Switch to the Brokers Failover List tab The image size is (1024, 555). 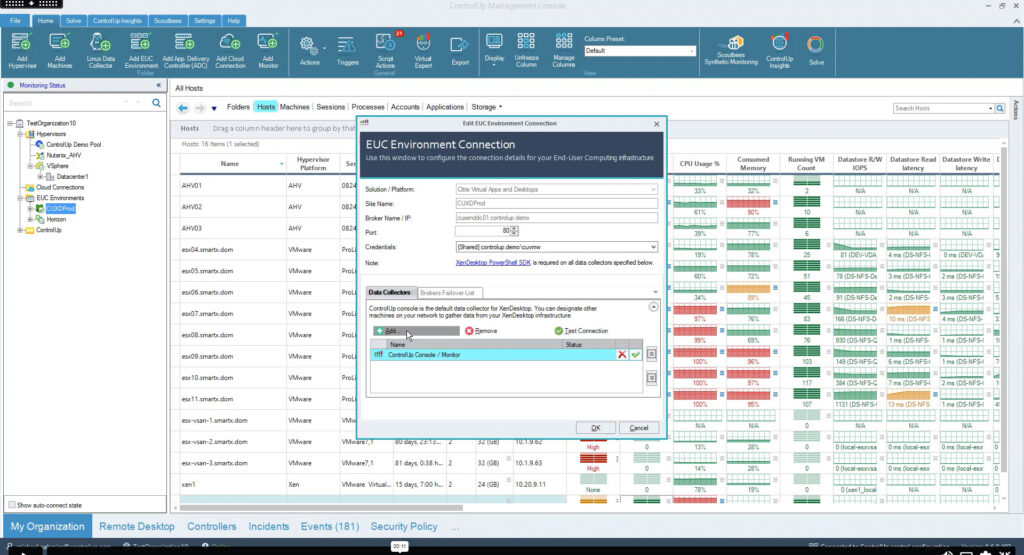tap(449, 292)
